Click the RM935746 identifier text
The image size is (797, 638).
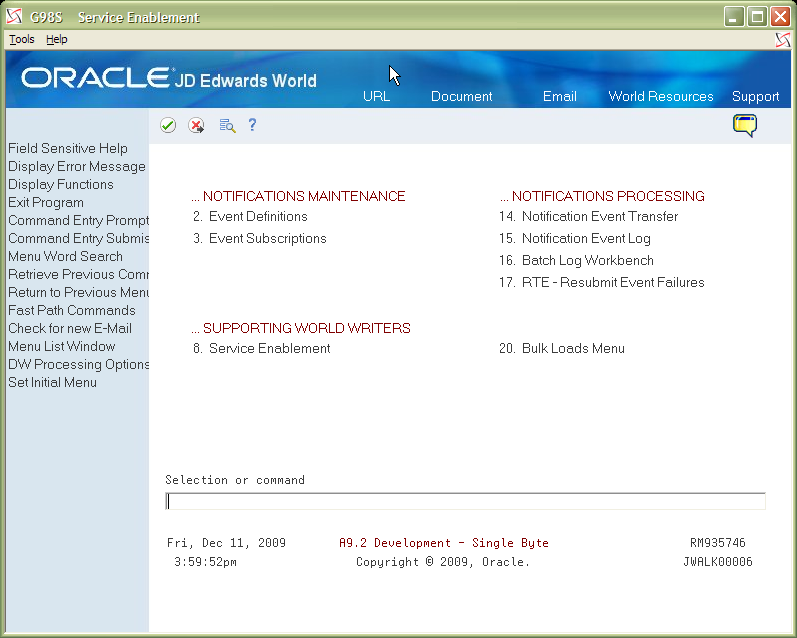(x=718, y=543)
